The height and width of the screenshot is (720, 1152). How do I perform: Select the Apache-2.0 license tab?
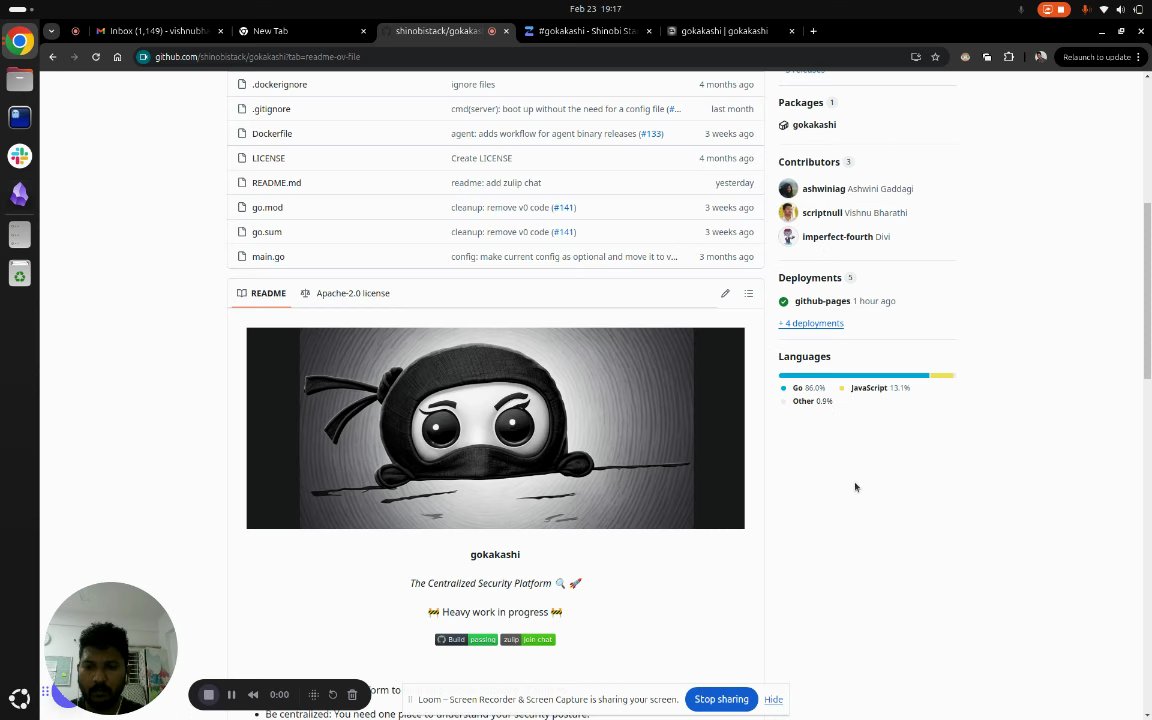(x=345, y=293)
